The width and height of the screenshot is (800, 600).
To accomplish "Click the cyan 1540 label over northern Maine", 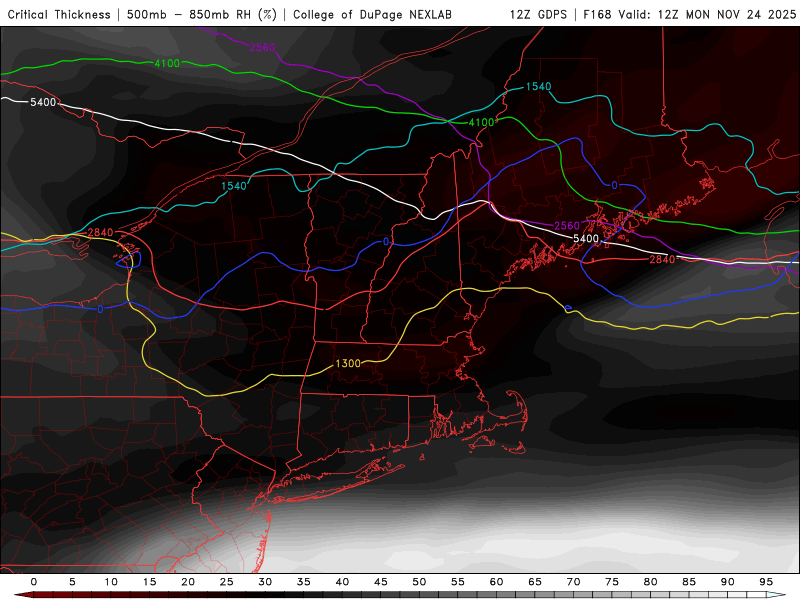I will pos(538,86).
